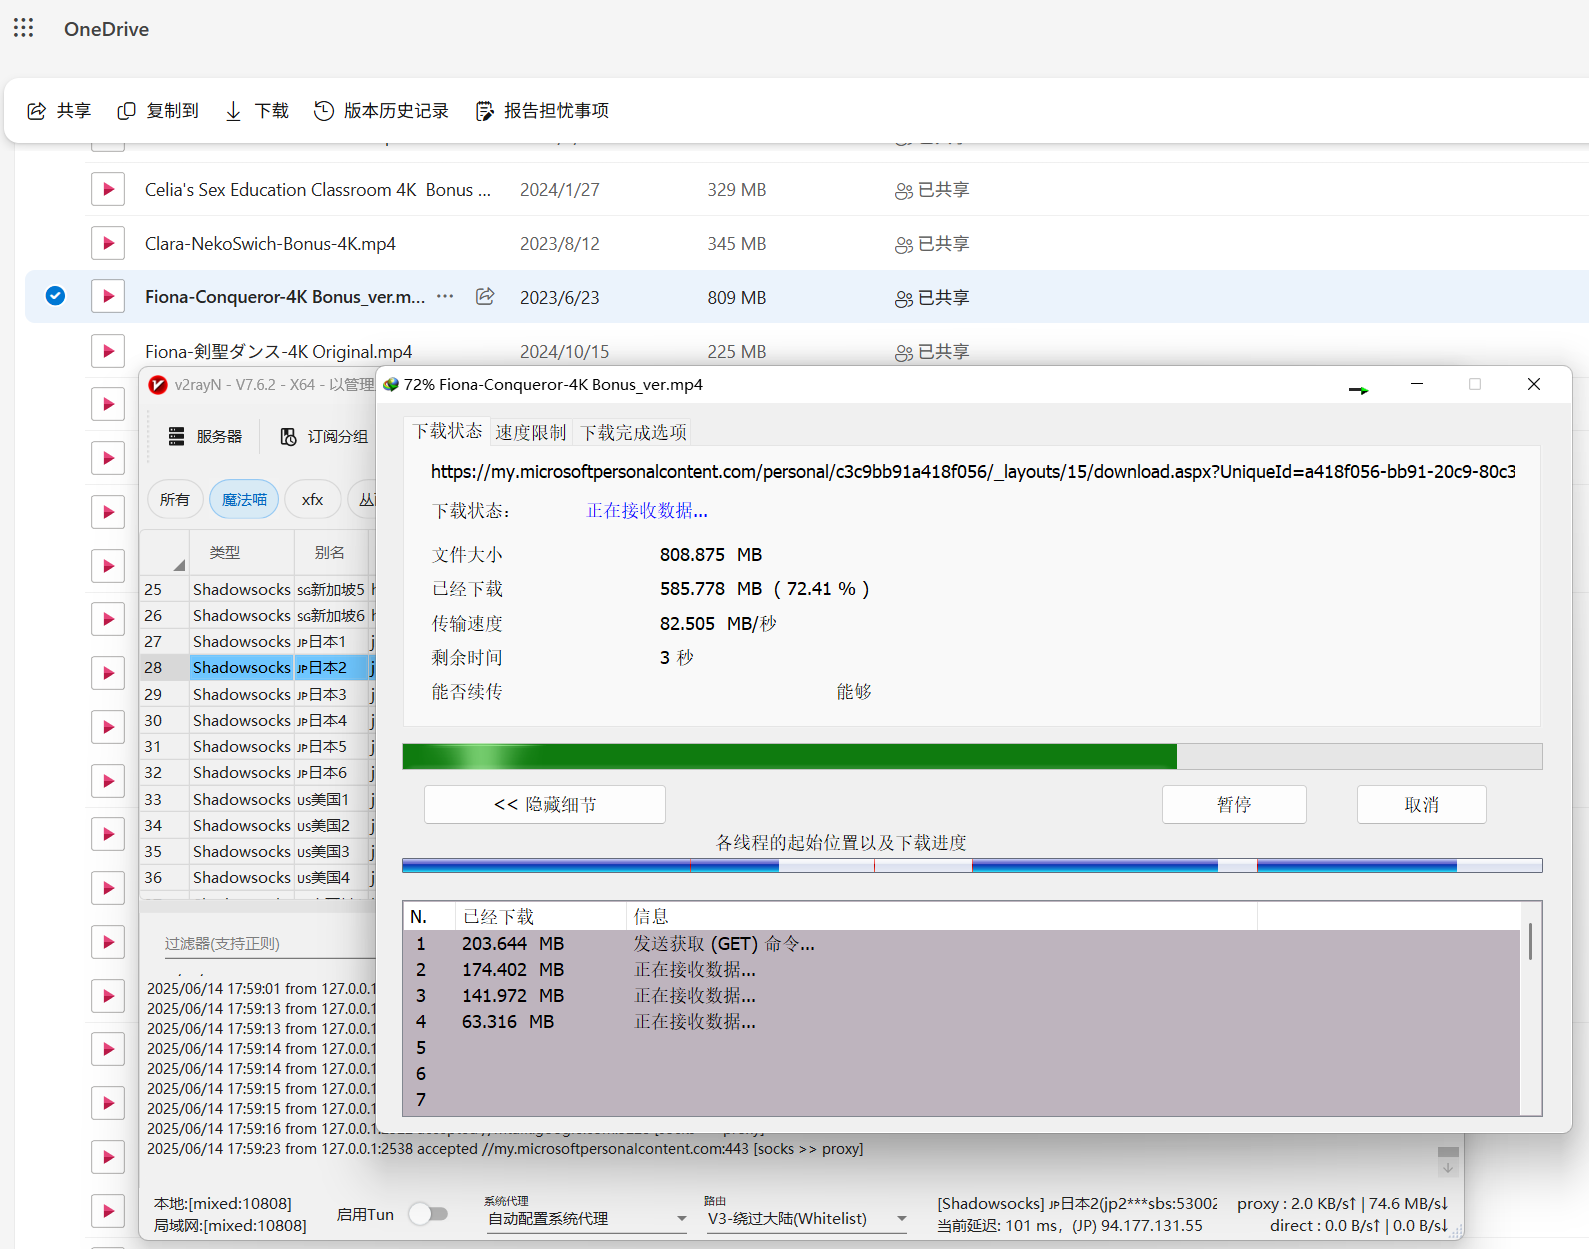1589x1249 pixels.
Task: Open Clara-NekoSwich-Bonus-4K.mp4 file name
Action: click(x=270, y=244)
